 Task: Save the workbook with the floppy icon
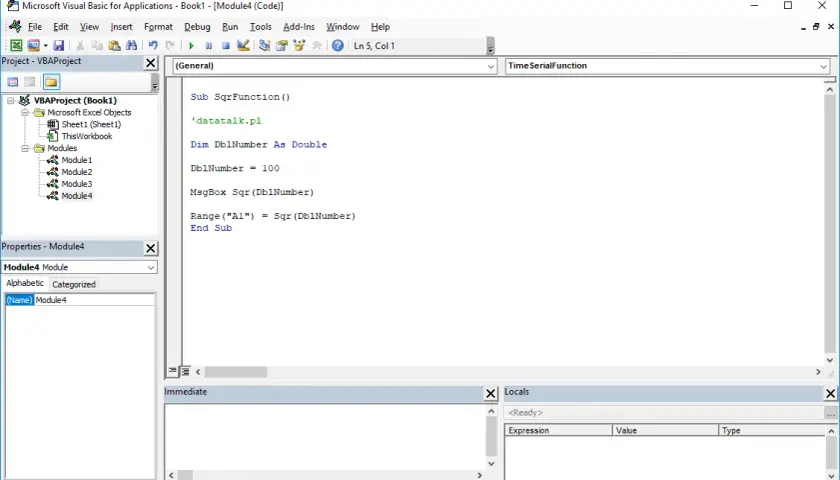point(59,46)
